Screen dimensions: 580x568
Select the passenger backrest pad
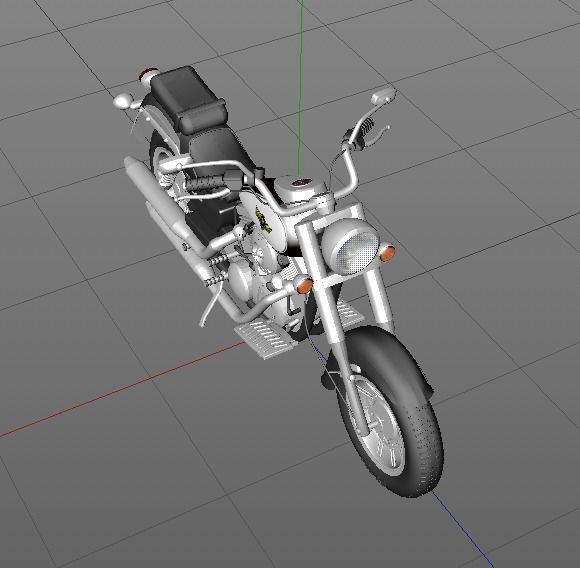pyautogui.click(x=188, y=99)
